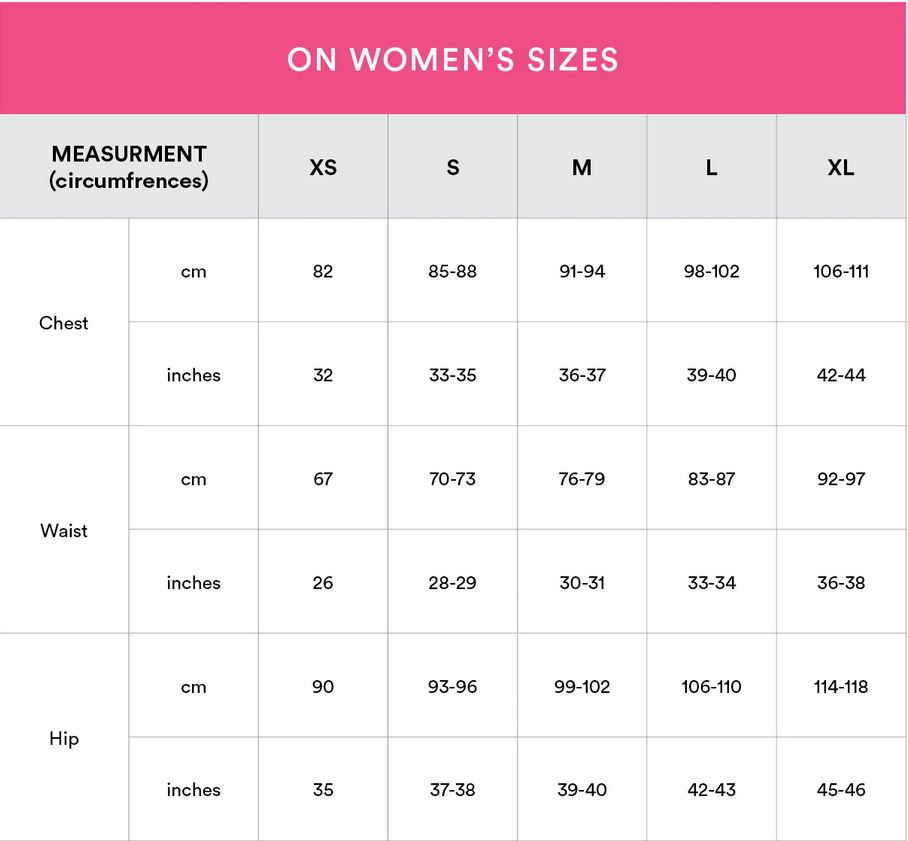Click the ON WOMEN'S SIZES title banner

pyautogui.click(x=453, y=58)
